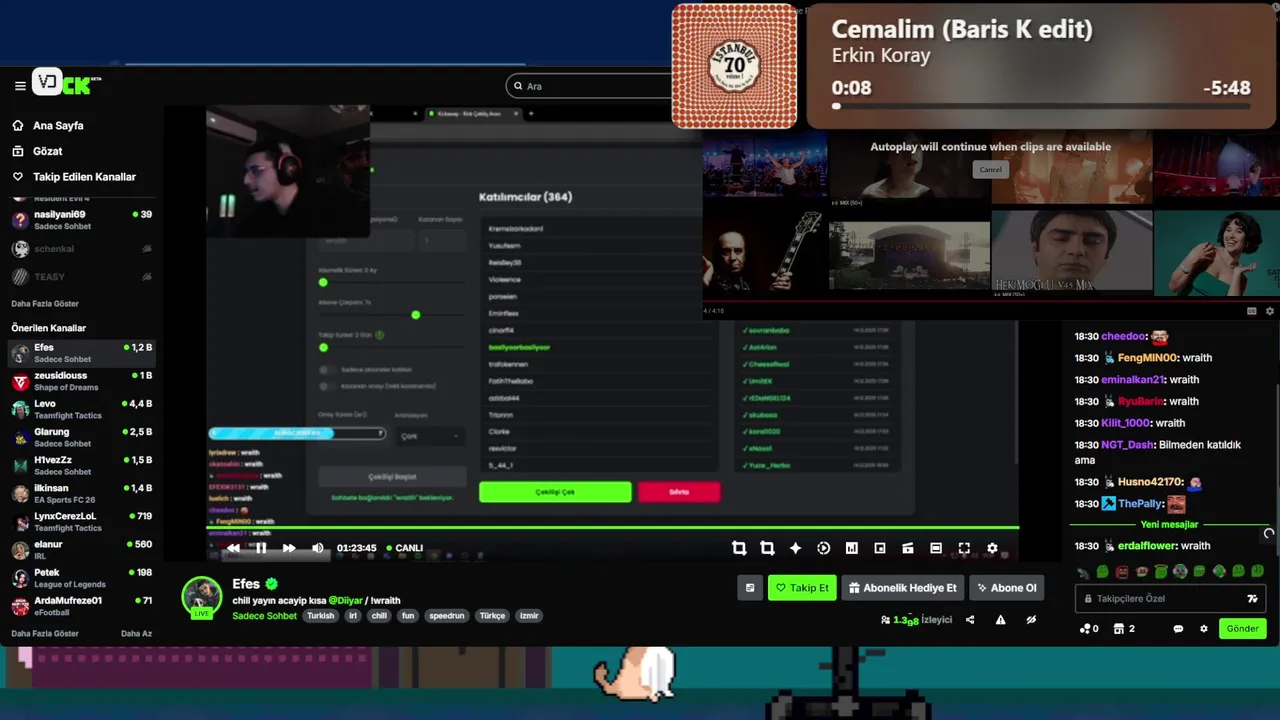Open chat bubble options icon

pyautogui.click(x=1178, y=629)
